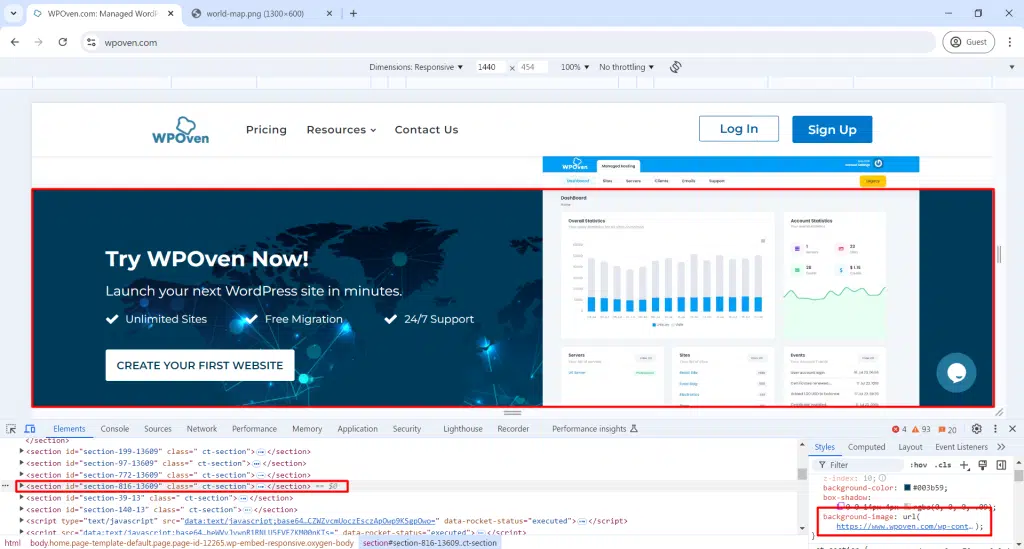Toggle the .cls element classes panel
The image size is (1024, 549).
coord(943,465)
